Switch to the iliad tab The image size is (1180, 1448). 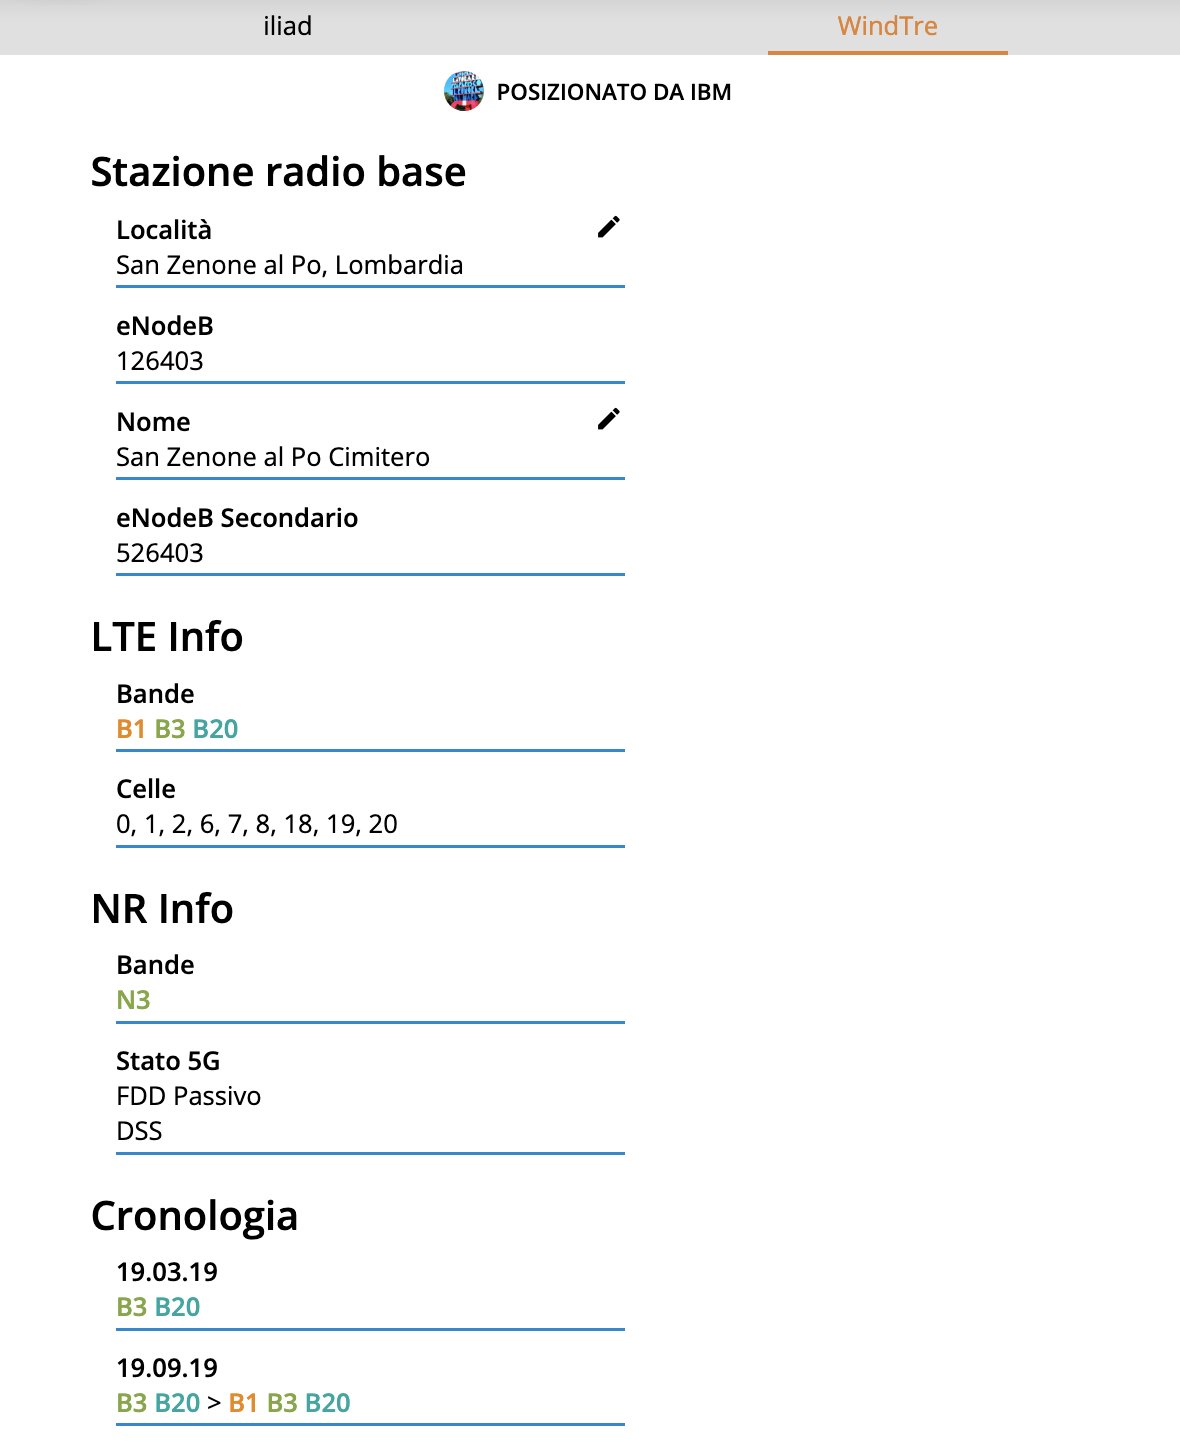288,26
